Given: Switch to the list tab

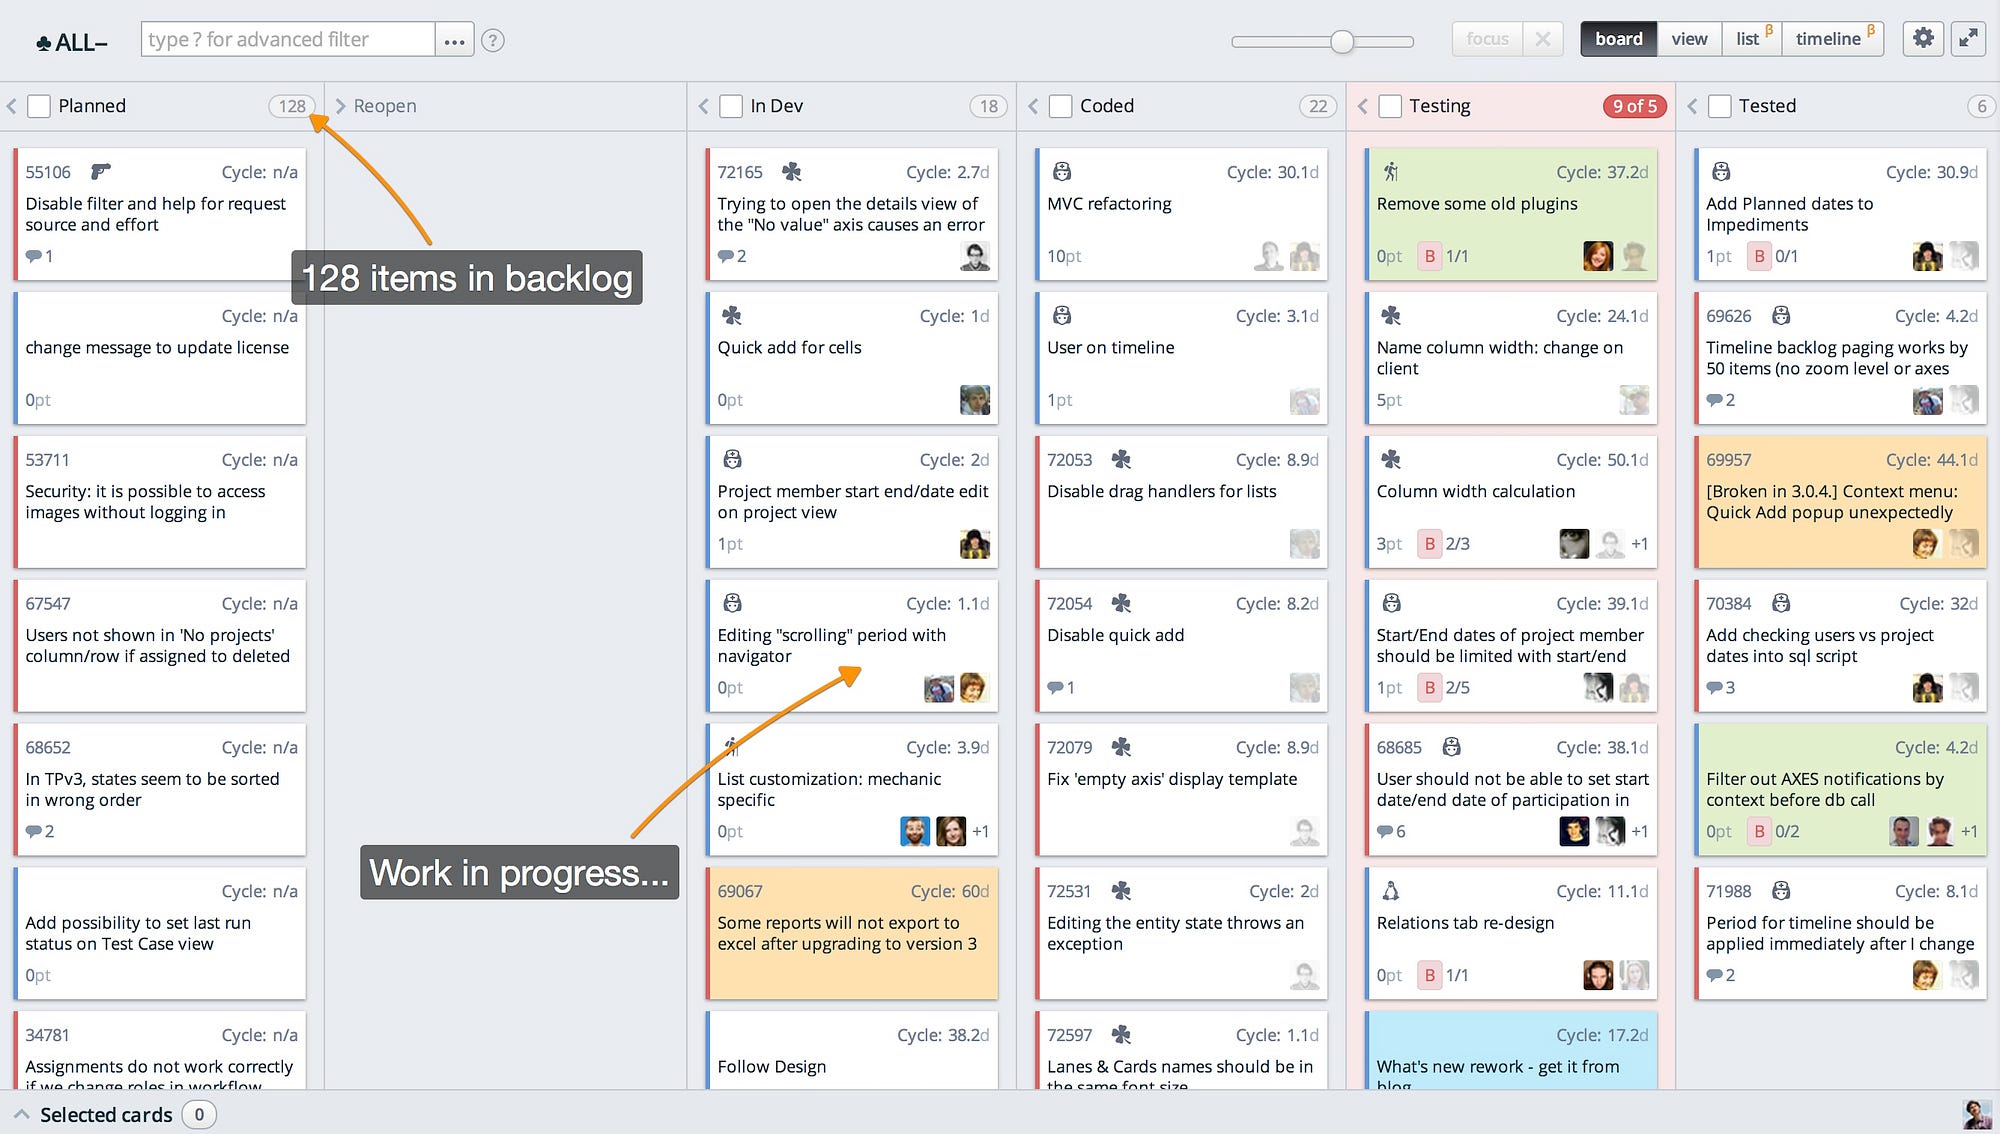Looking at the screenshot, I should [x=1749, y=39].
